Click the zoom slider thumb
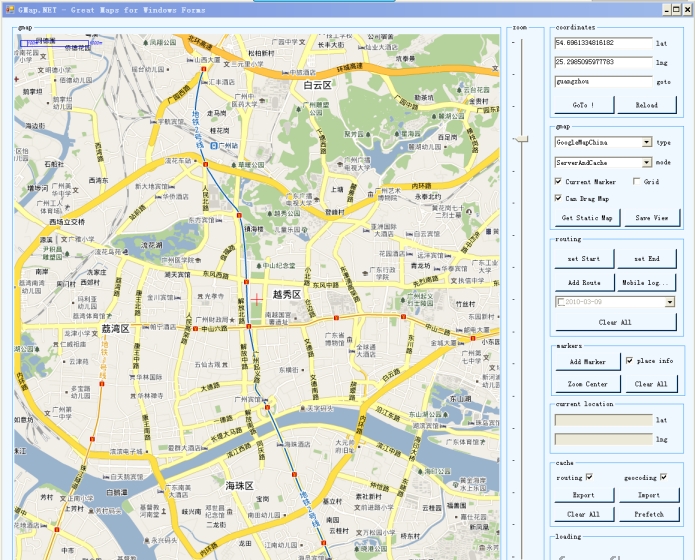The height and width of the screenshot is (560, 695). (x=521, y=140)
